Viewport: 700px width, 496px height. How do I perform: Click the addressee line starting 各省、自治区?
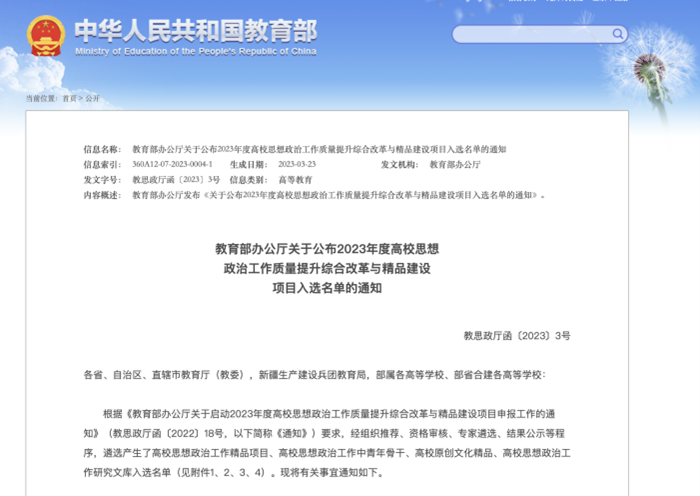315,375
